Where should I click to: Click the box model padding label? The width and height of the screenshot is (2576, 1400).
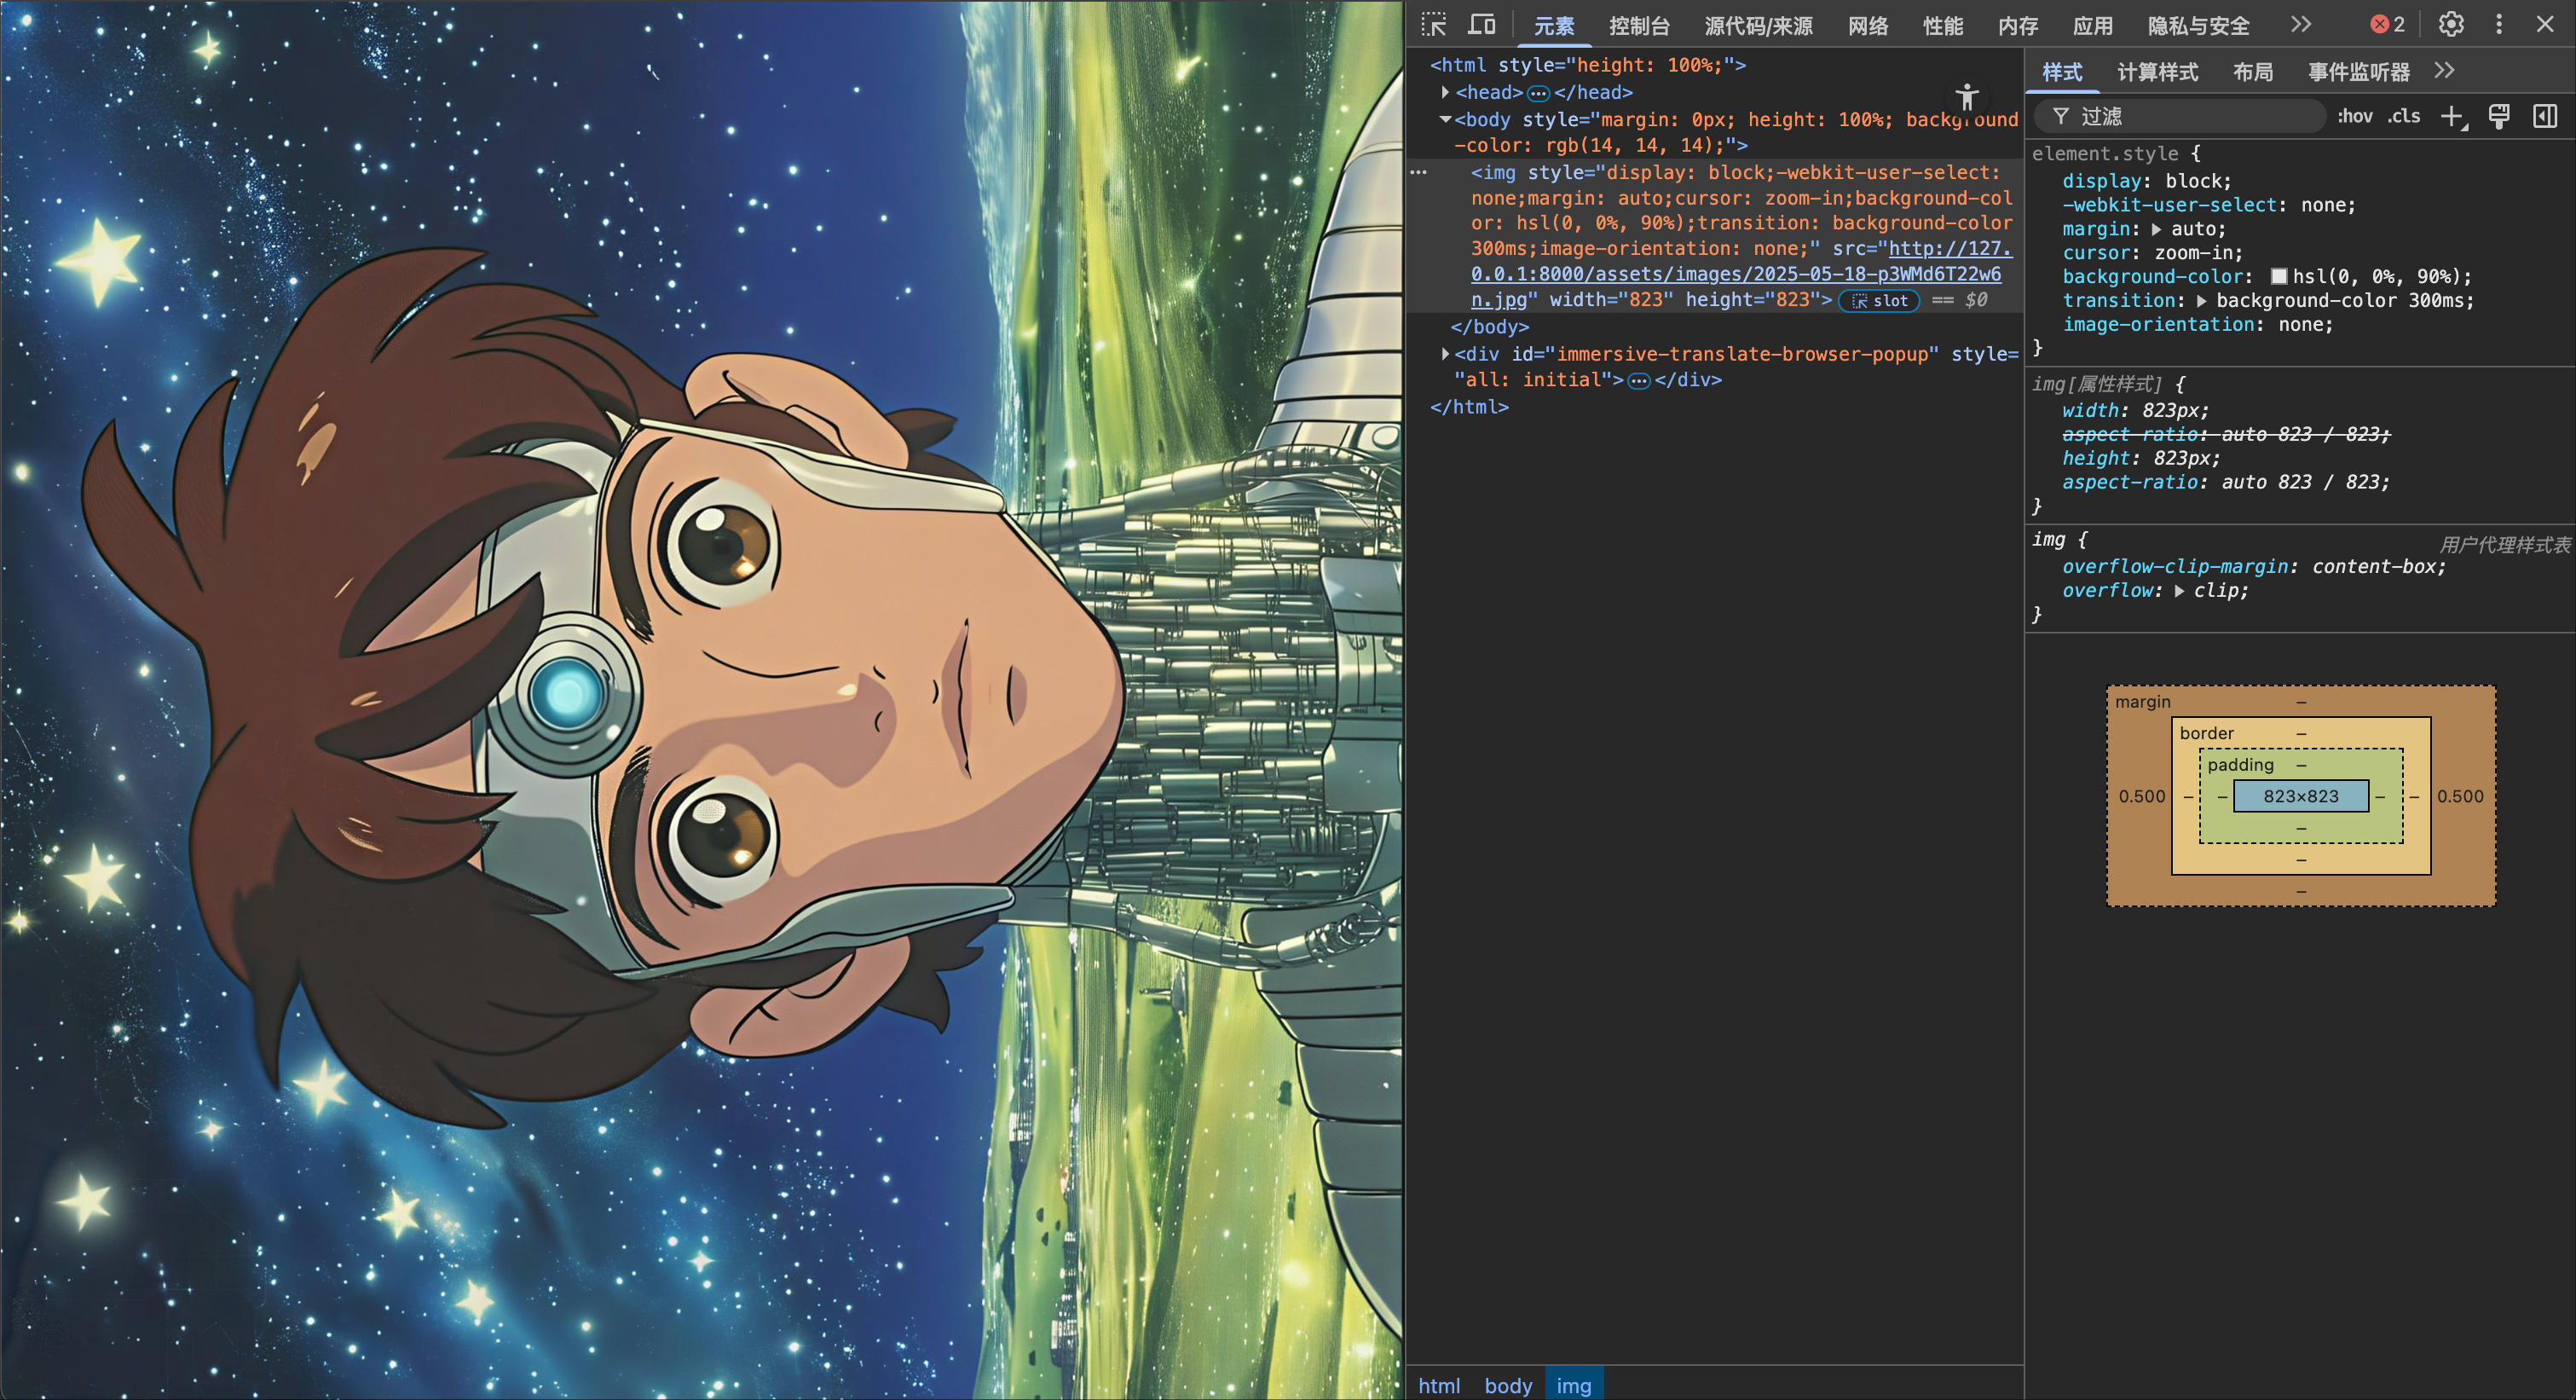2240,765
